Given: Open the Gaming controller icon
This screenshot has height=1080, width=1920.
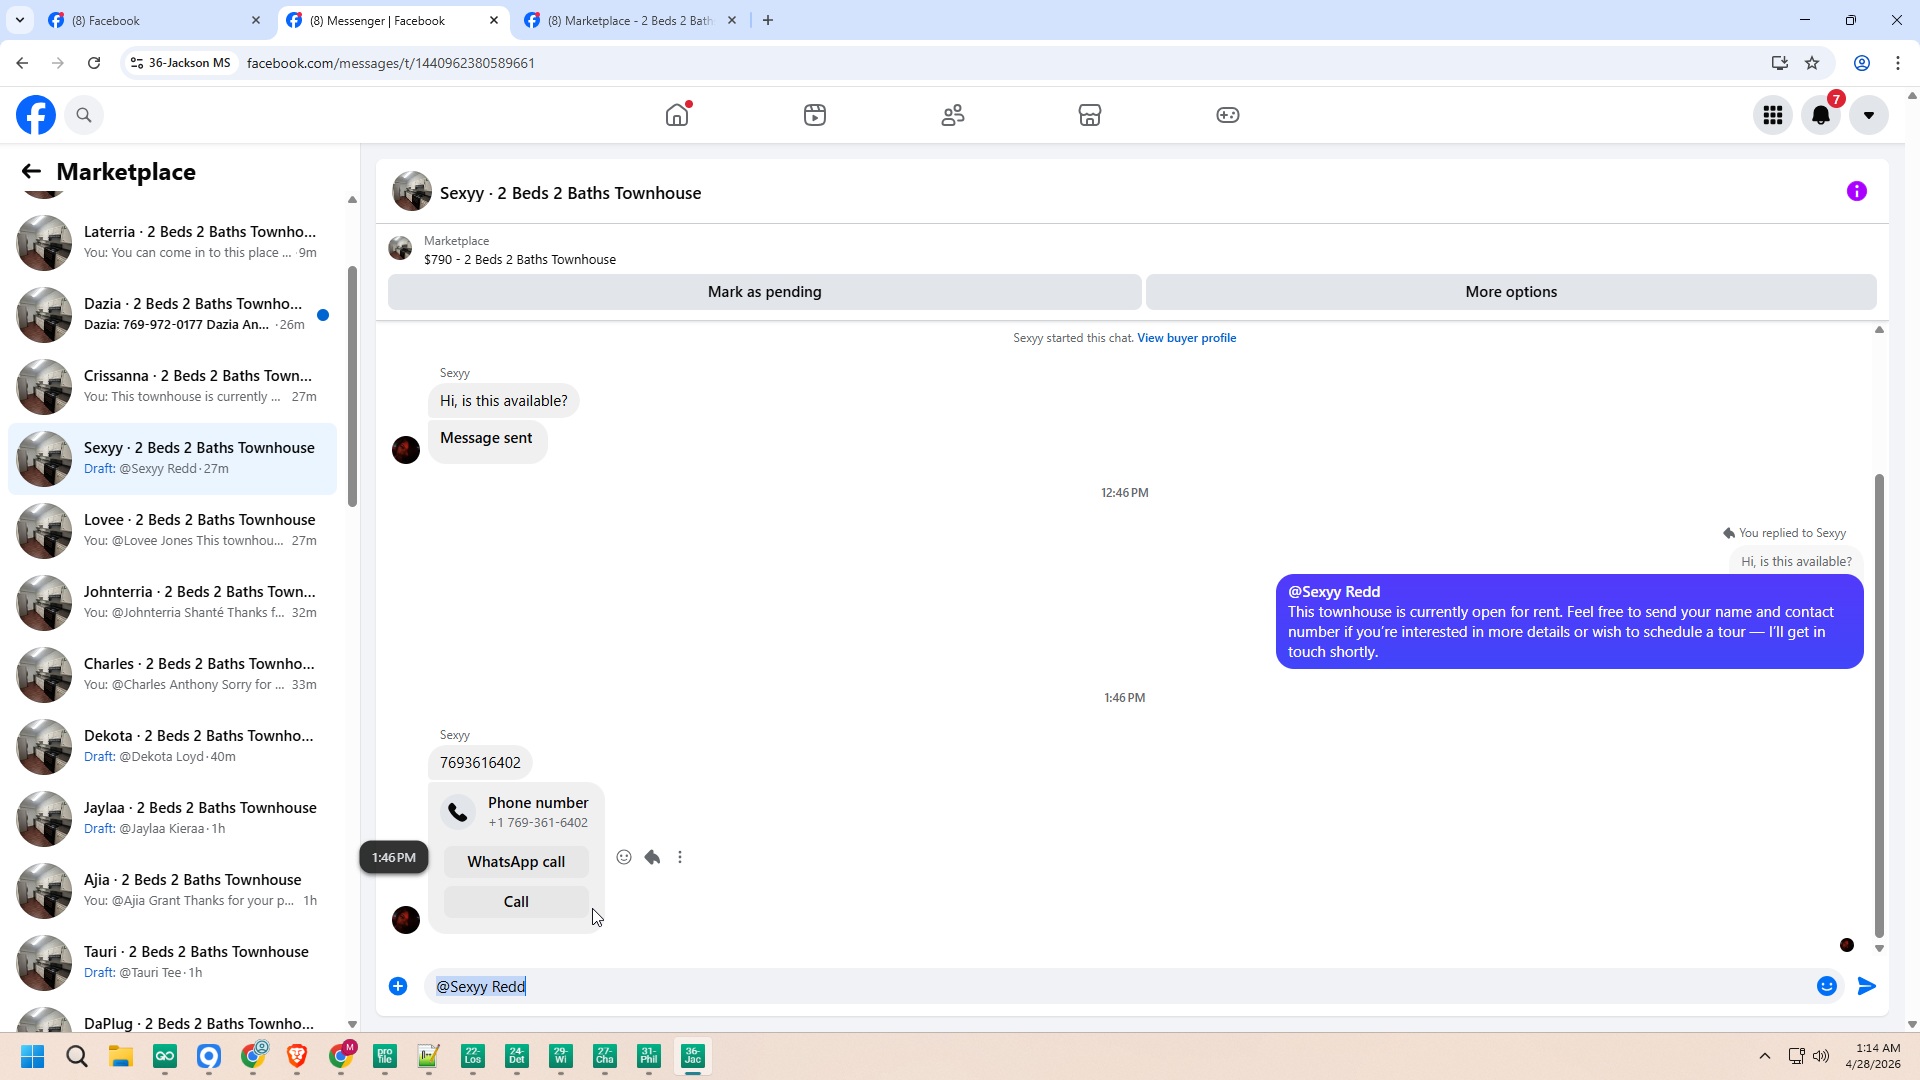Looking at the screenshot, I should point(1228,115).
